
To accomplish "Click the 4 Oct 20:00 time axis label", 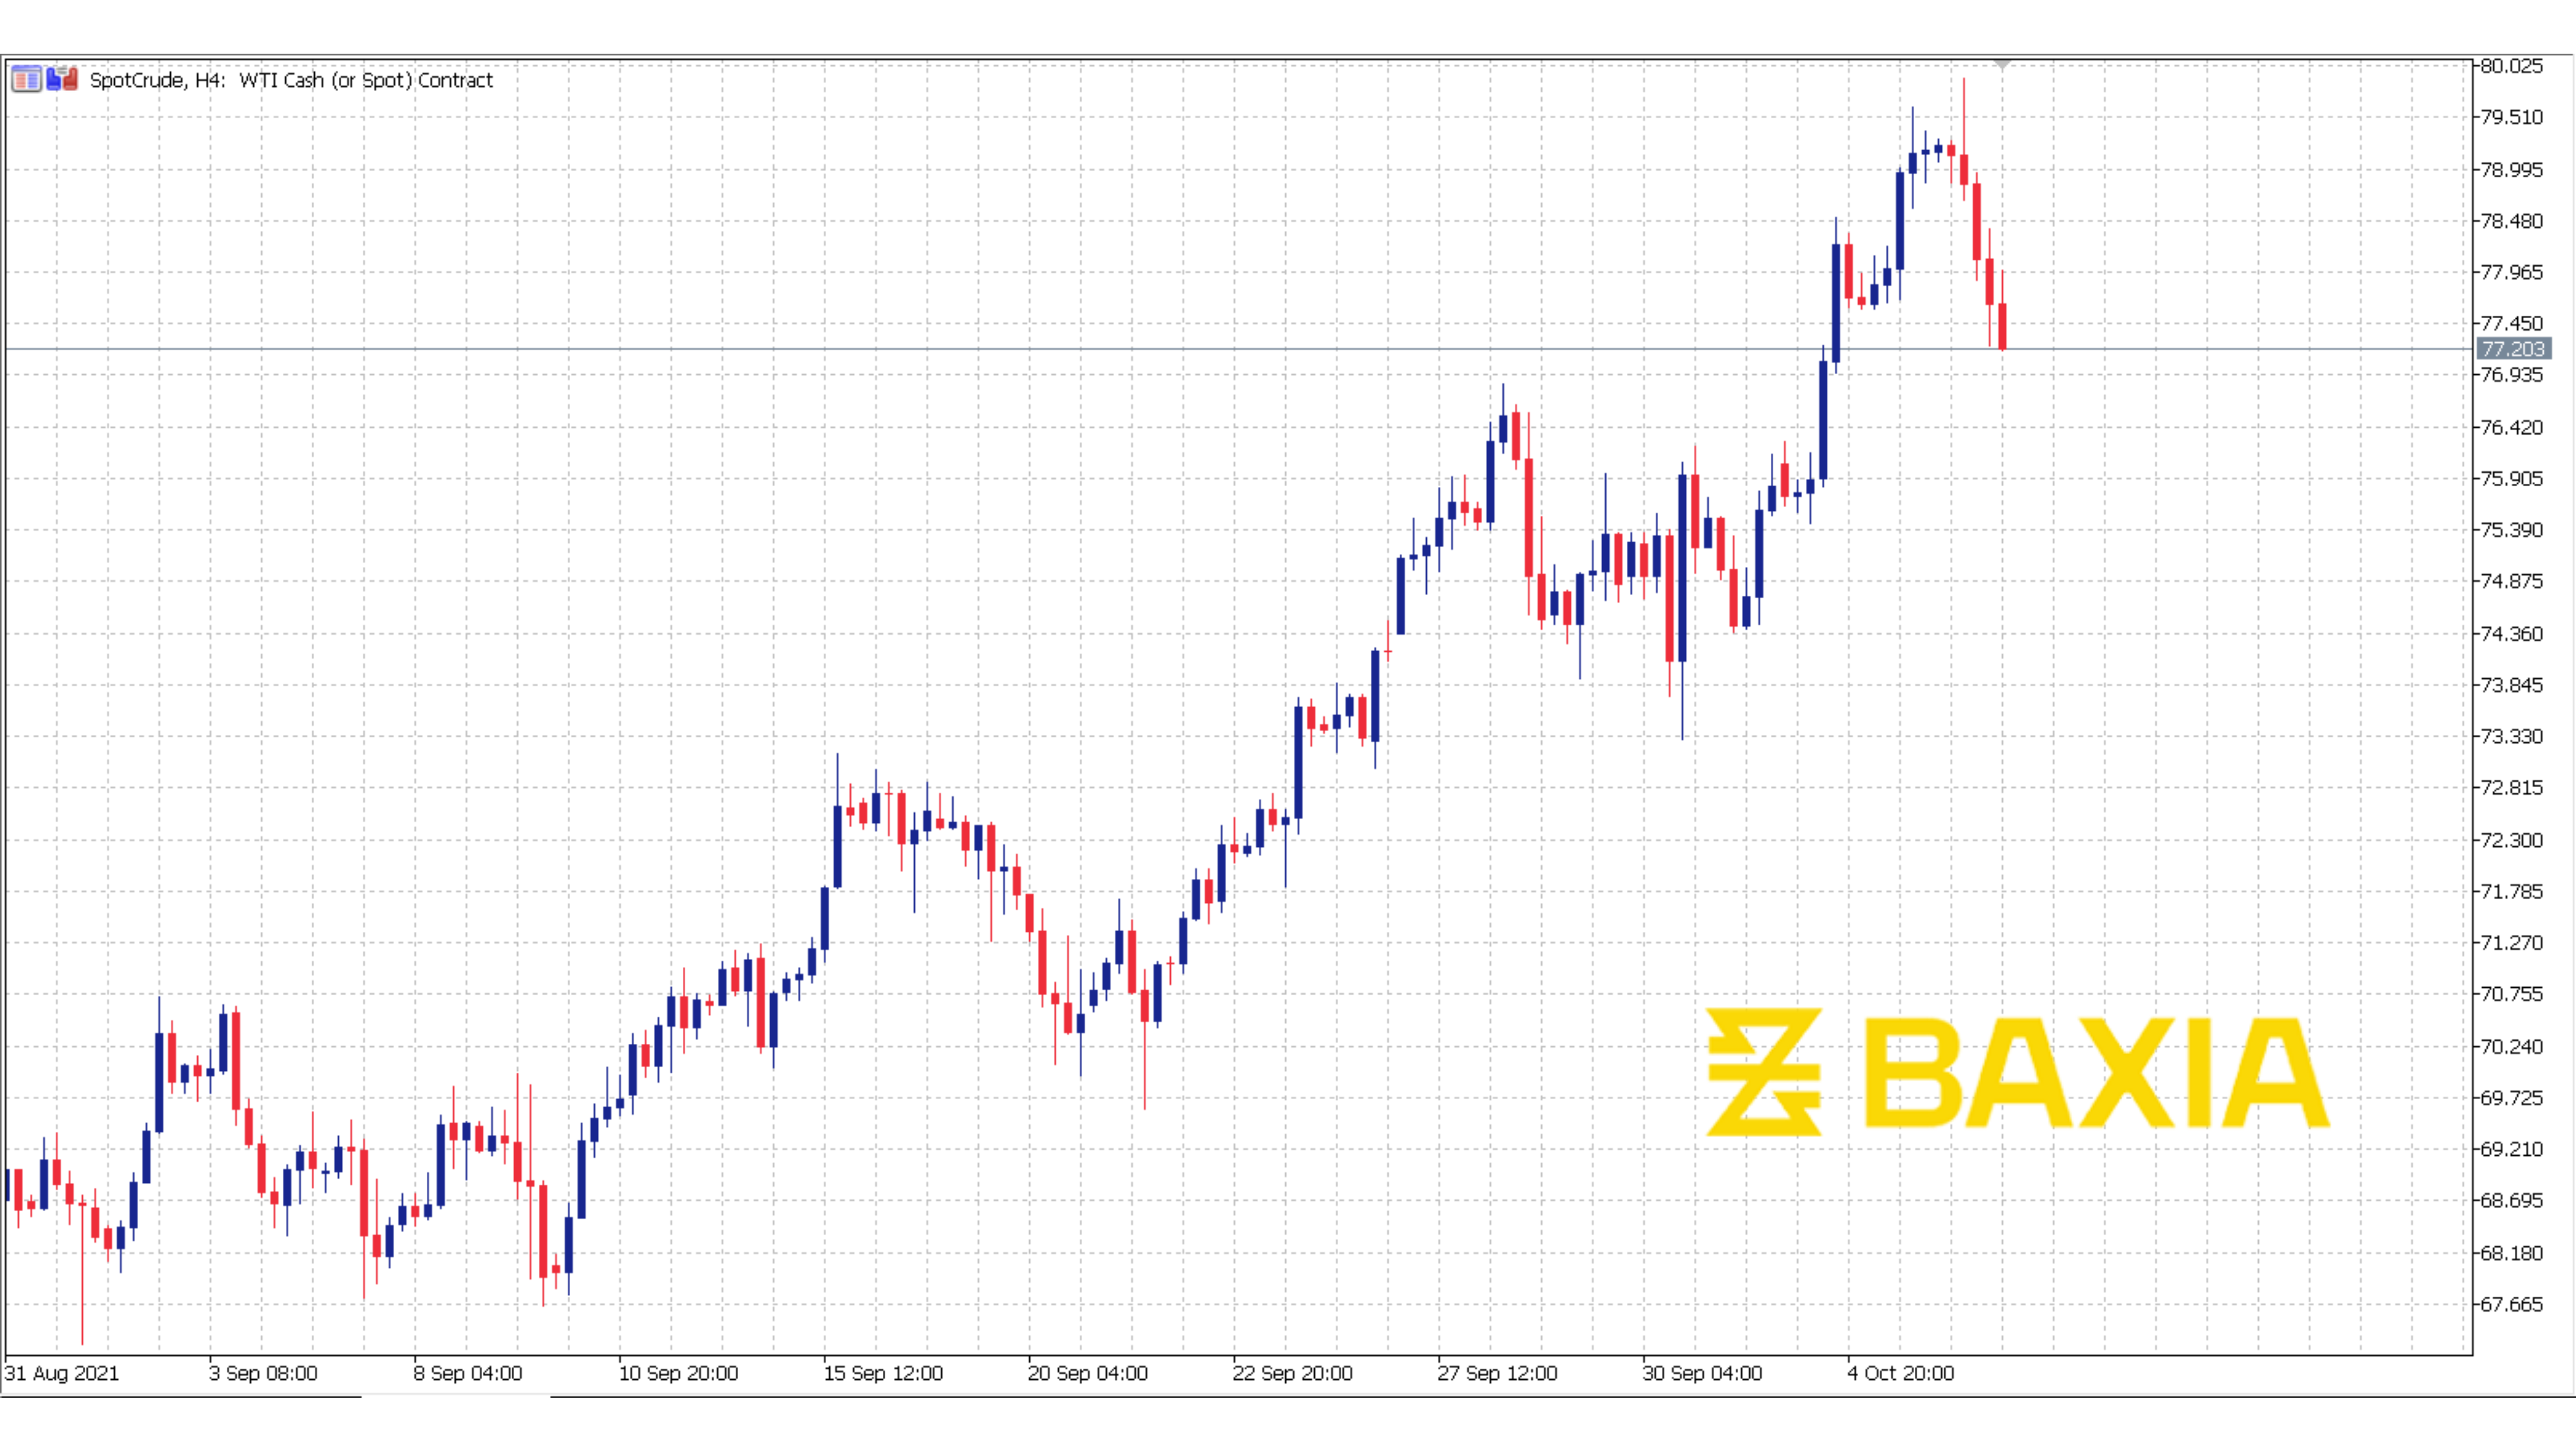I will [x=1900, y=1373].
